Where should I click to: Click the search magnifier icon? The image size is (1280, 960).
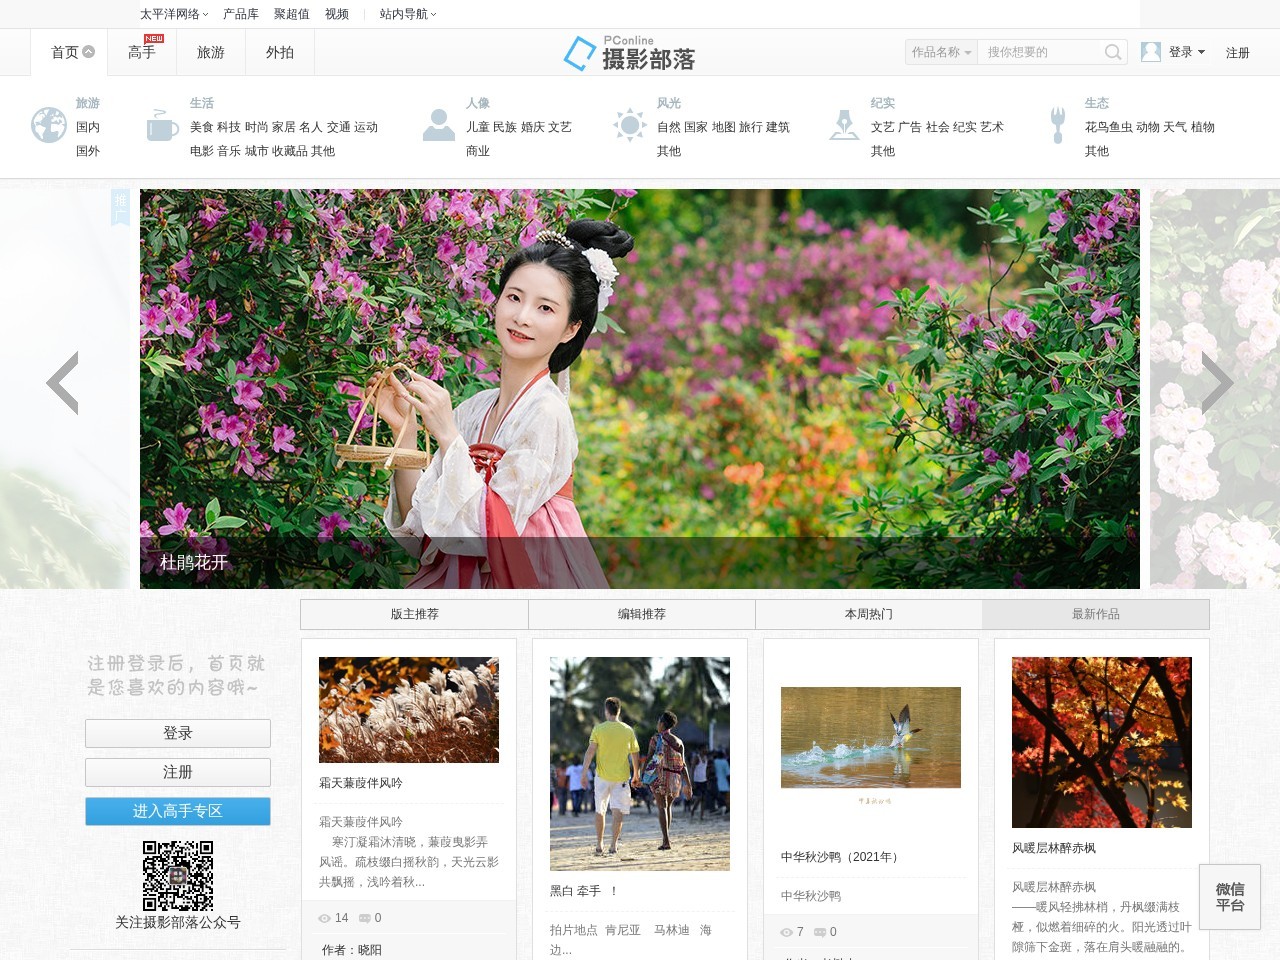pyautogui.click(x=1112, y=52)
